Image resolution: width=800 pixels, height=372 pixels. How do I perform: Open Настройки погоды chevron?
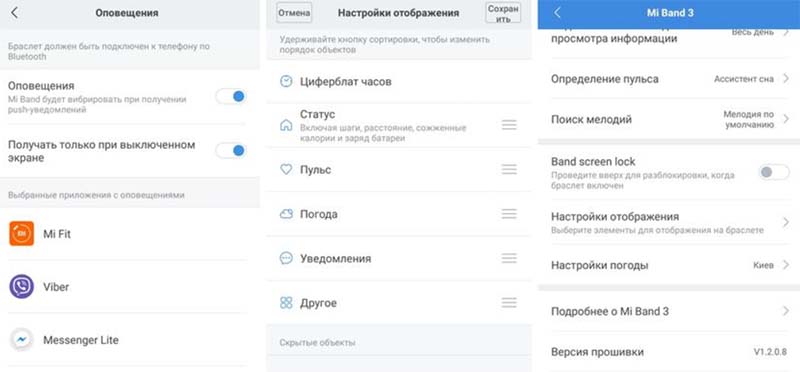click(786, 265)
